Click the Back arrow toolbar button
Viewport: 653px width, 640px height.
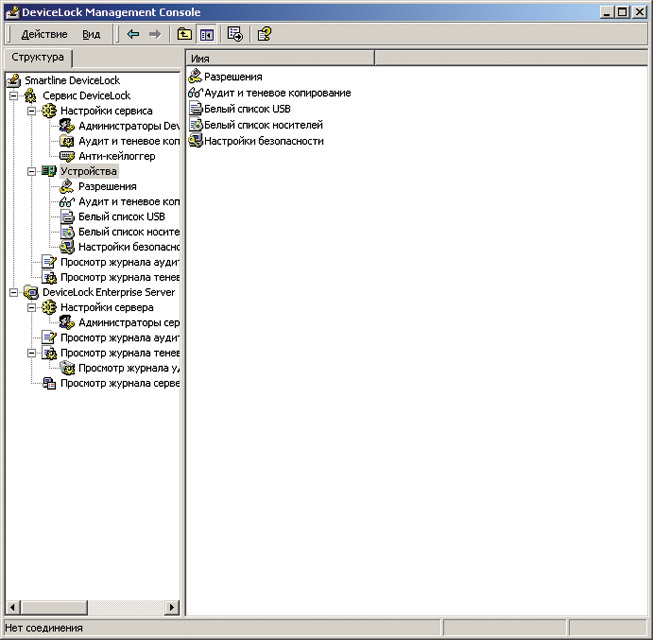tap(133, 34)
